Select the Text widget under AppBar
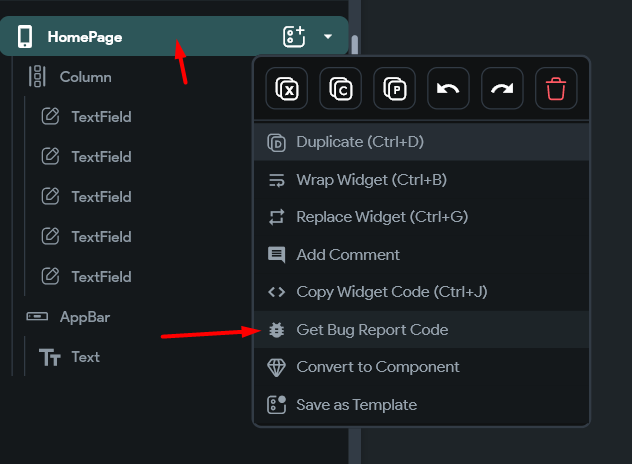The height and width of the screenshot is (464, 632). (x=85, y=357)
